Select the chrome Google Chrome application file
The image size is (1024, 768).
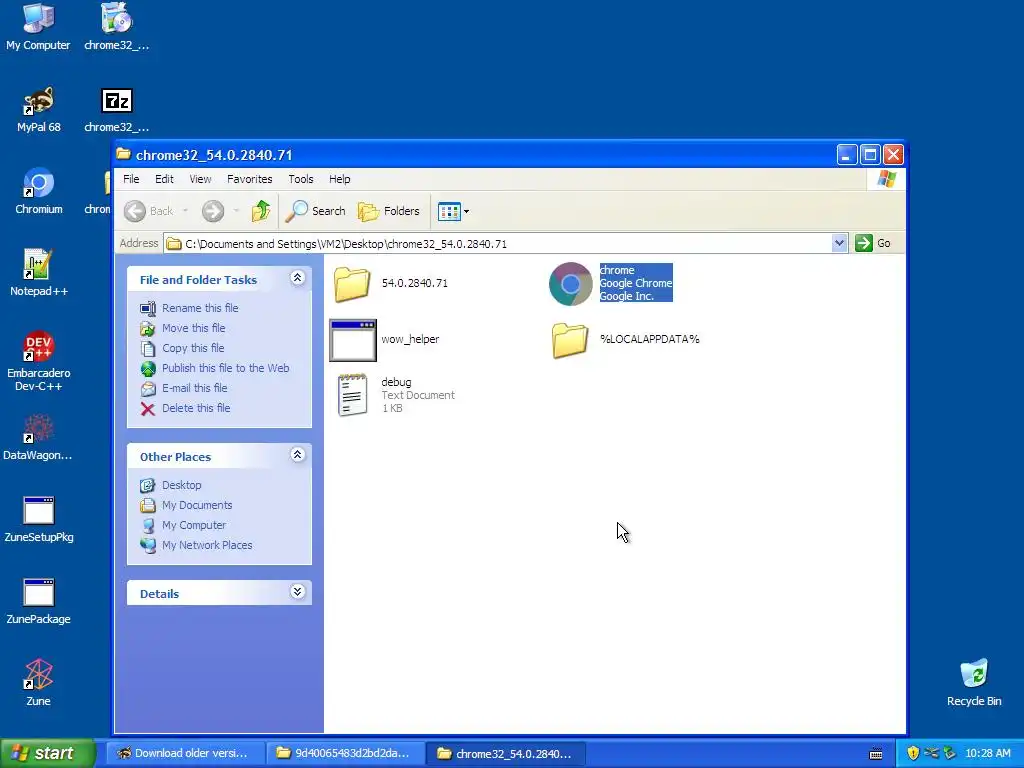[611, 283]
